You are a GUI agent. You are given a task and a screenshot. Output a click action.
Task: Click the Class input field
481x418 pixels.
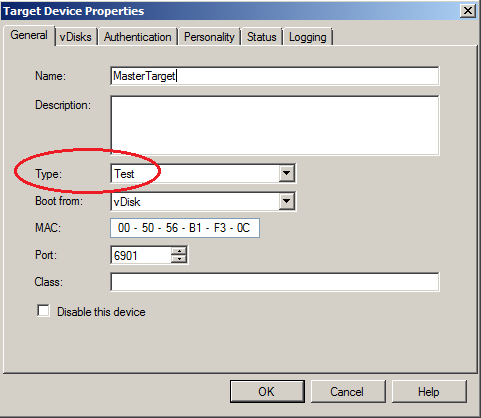pos(275,282)
